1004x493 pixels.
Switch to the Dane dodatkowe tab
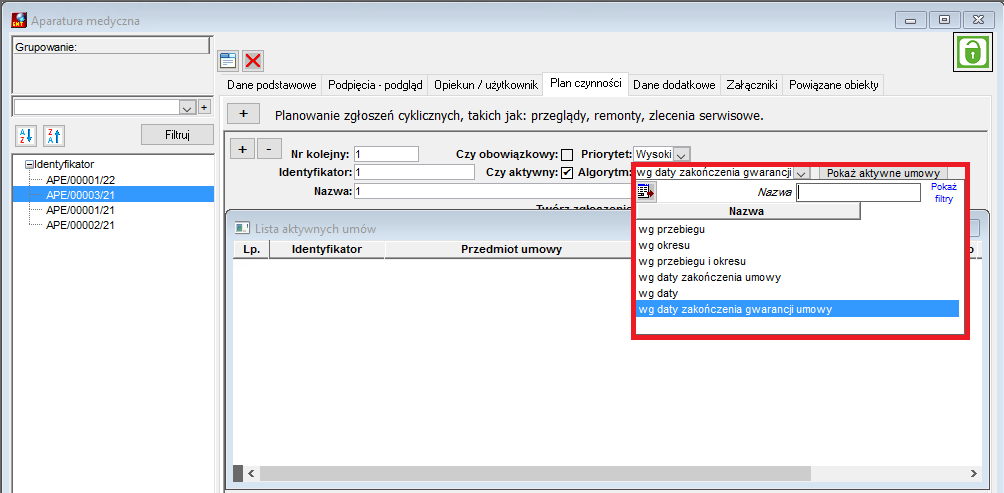(x=674, y=85)
